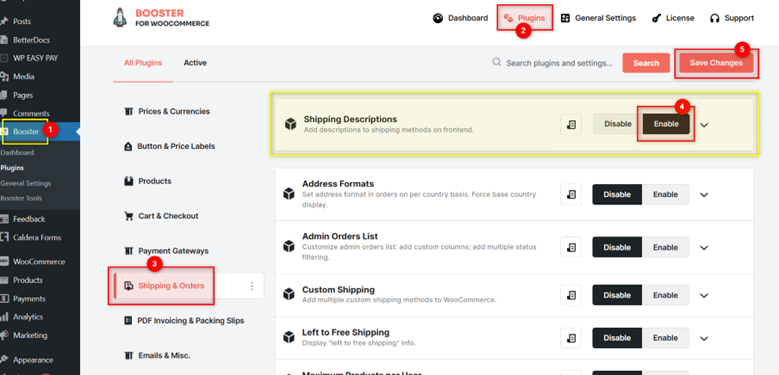Click documentation icon next to Address Formats
779x375 pixels.
click(571, 195)
